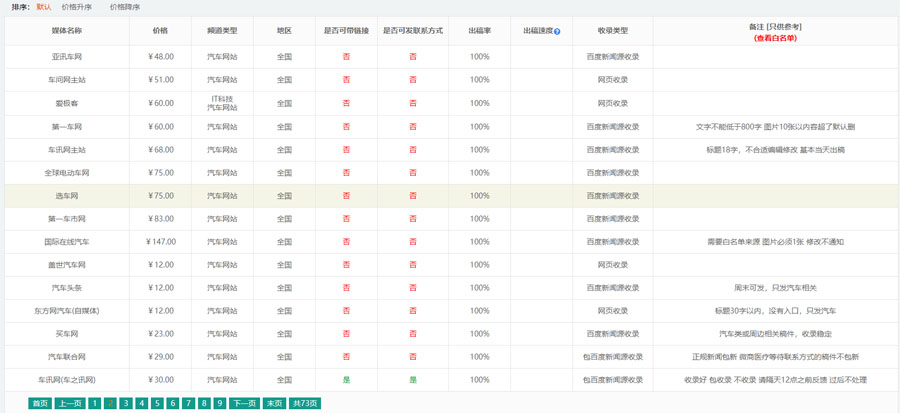Viewport: 900px width, 413px height.
Task: Go to page 9
Action: (219, 403)
